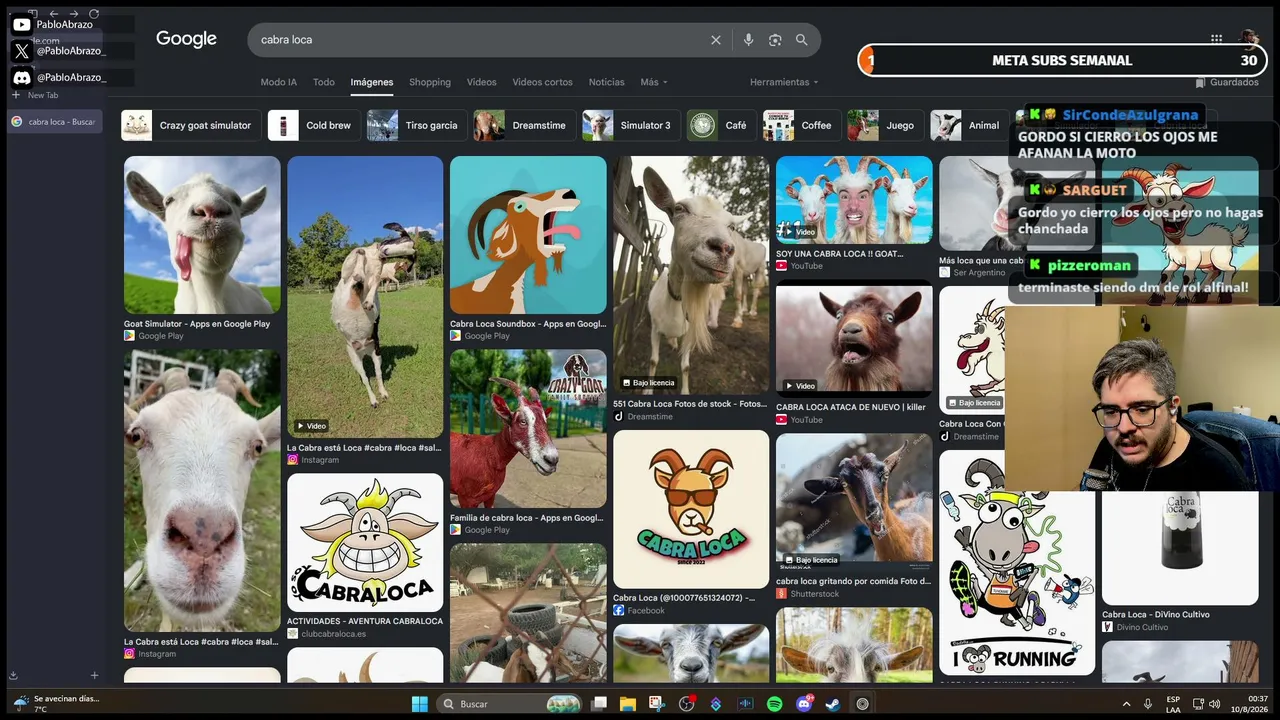Open the weather widget on the taskbar

coord(56,704)
